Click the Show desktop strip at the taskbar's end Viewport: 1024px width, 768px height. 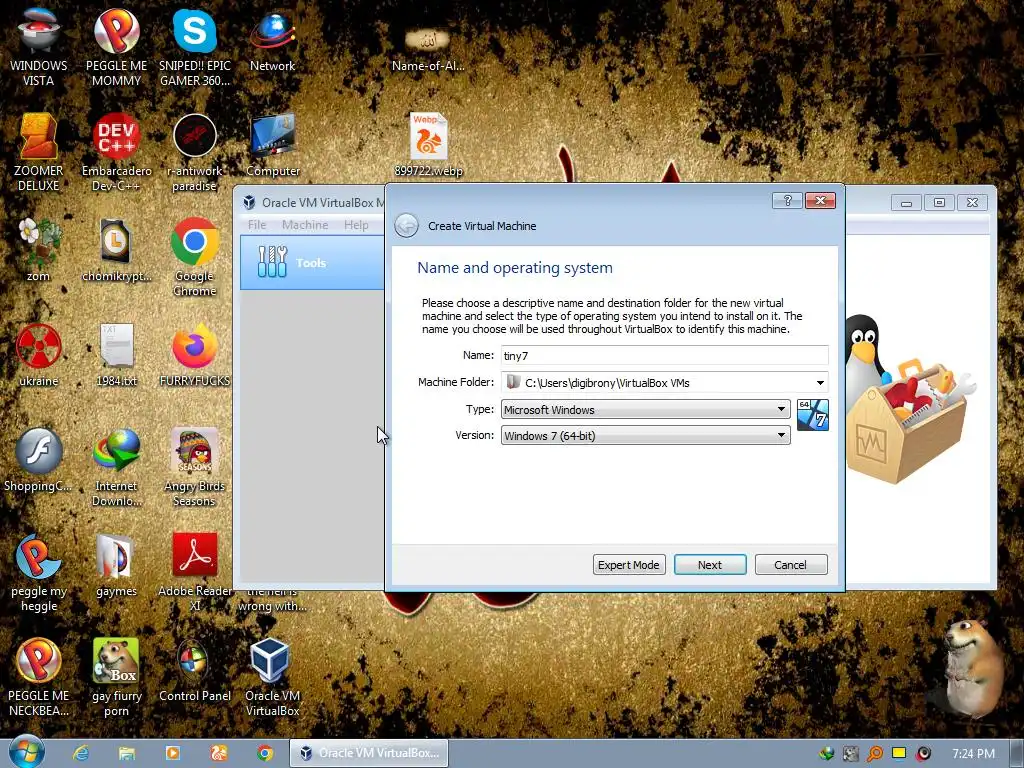1017,754
